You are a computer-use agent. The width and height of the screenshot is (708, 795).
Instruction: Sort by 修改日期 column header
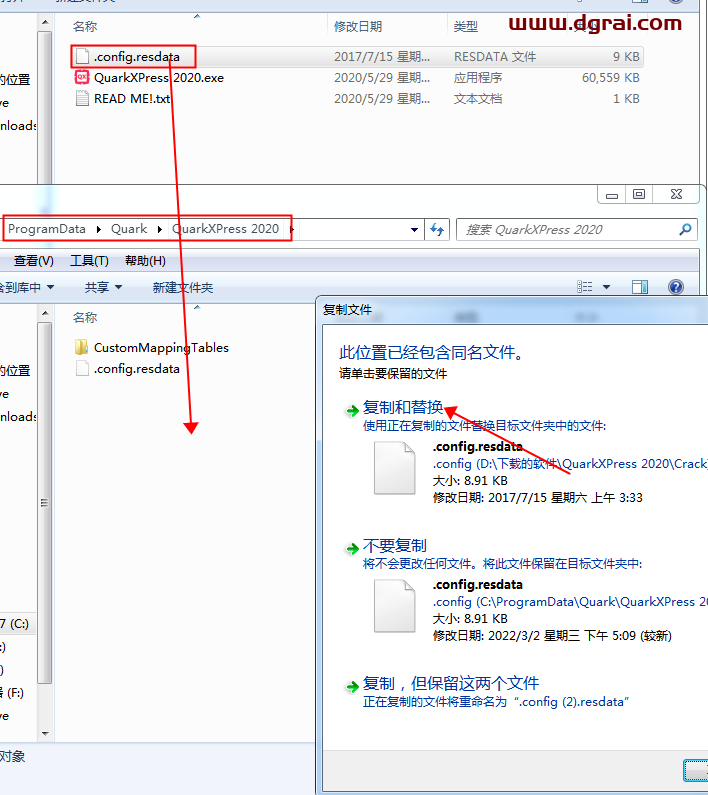point(358,26)
